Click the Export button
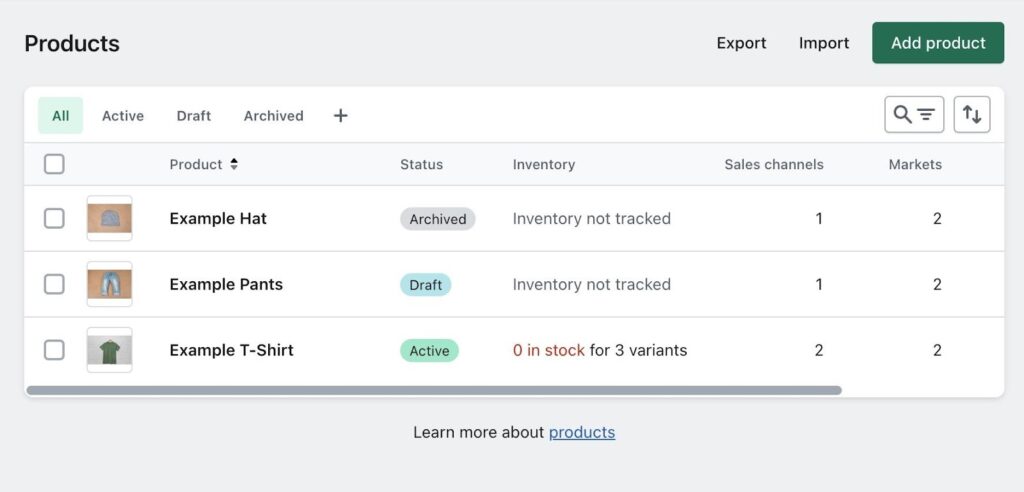This screenshot has width=1024, height=492. [741, 43]
